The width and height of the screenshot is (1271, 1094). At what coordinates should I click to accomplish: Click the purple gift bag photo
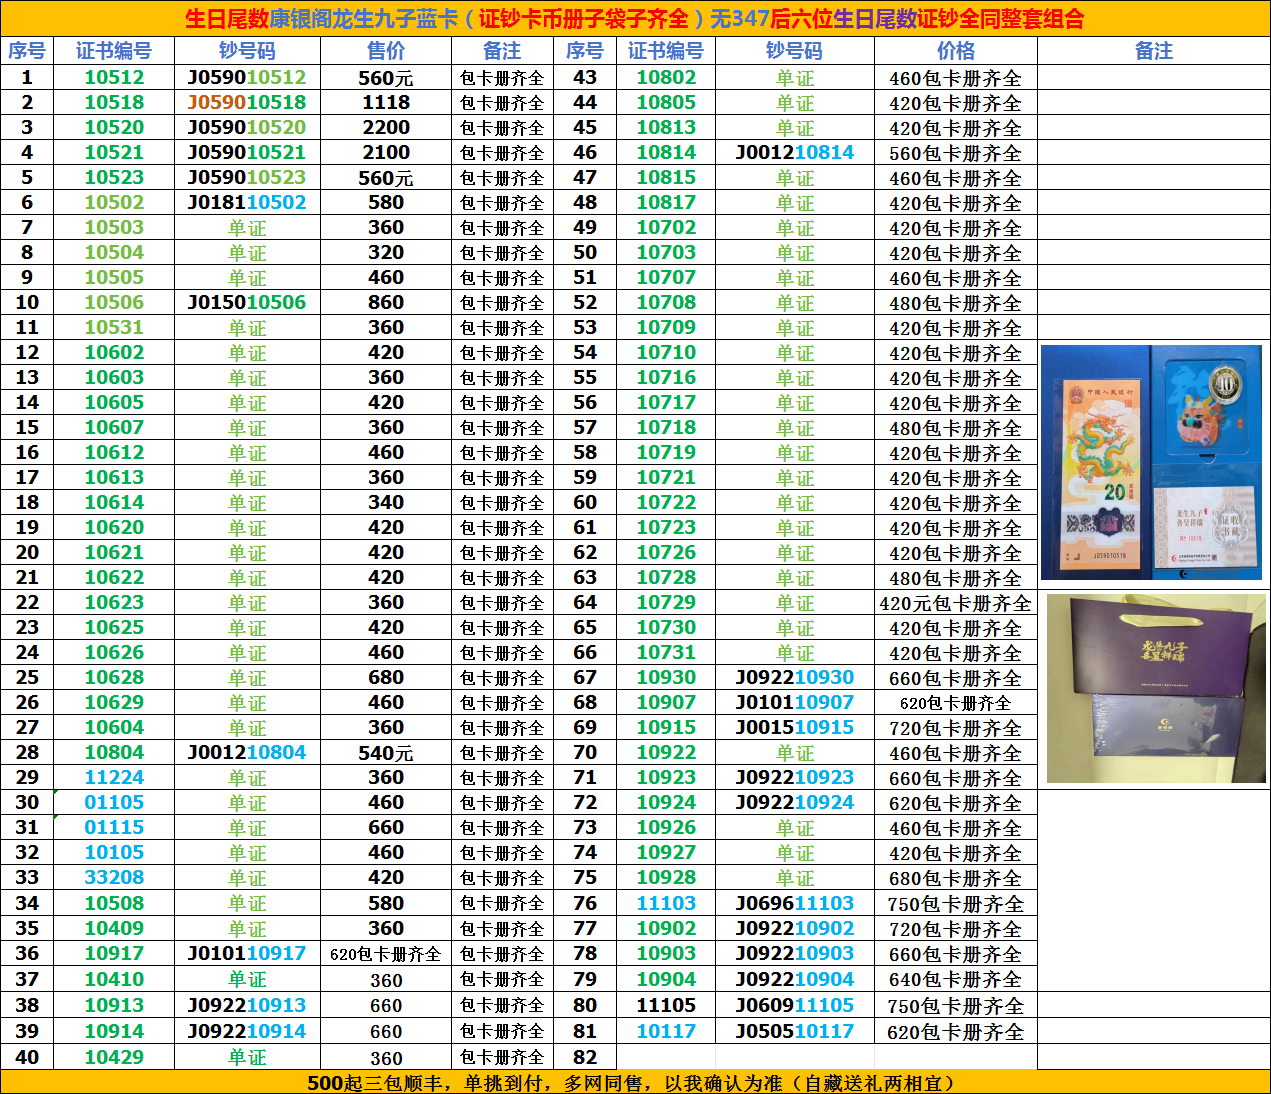click(x=1156, y=688)
